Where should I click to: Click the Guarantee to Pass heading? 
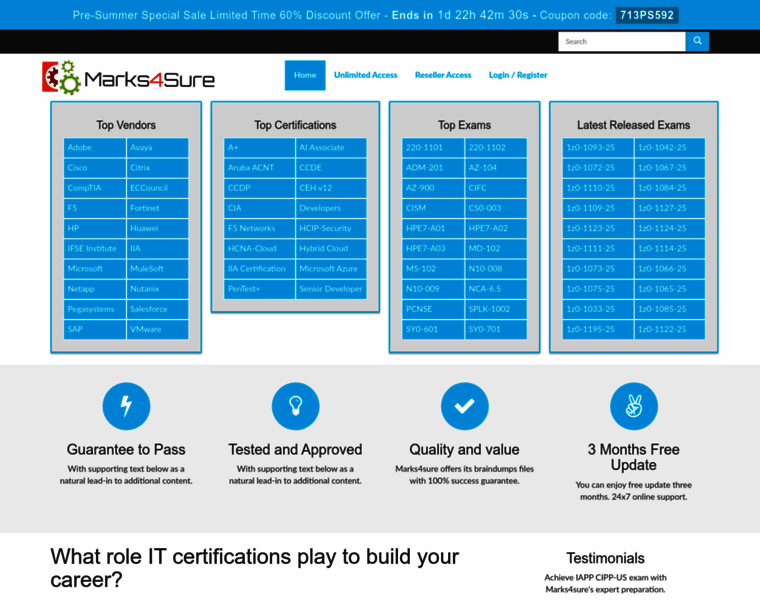126,449
